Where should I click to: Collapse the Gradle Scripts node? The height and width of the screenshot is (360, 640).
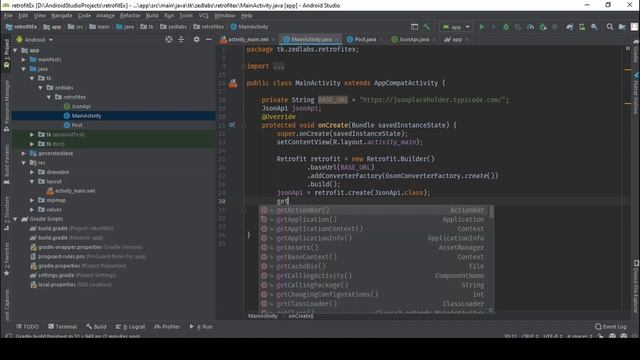click(x=16, y=219)
